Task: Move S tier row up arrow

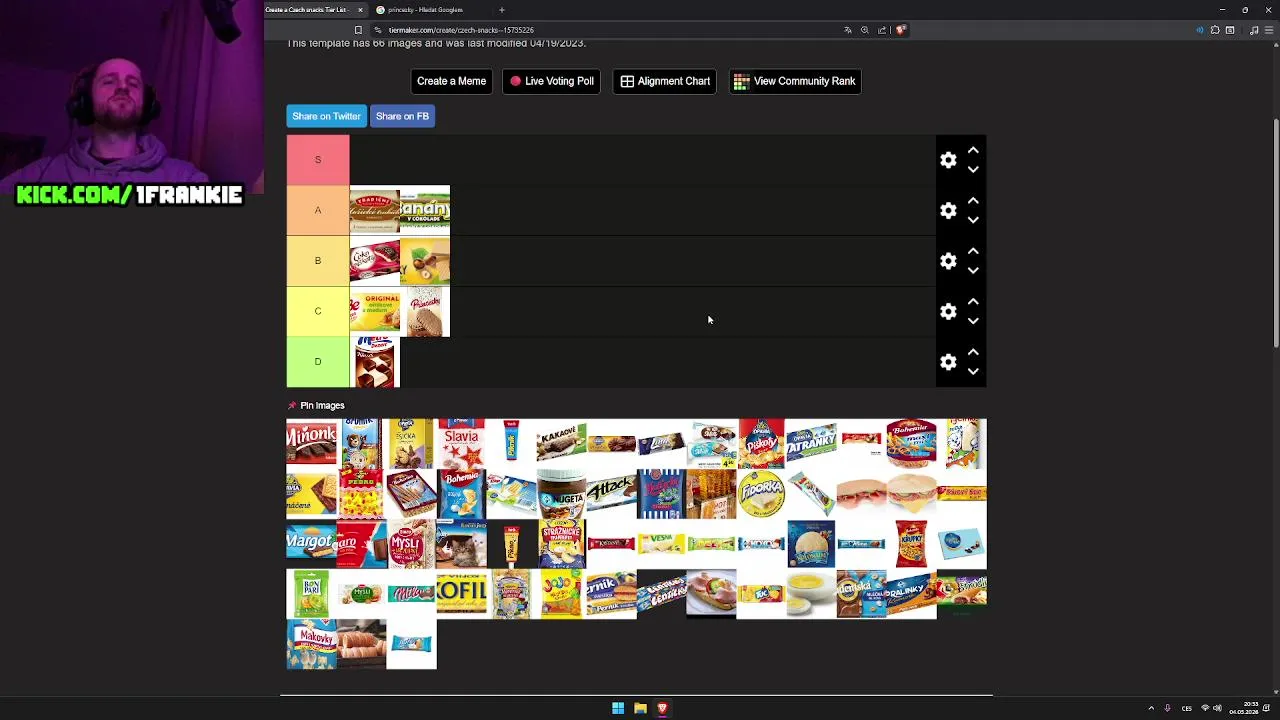Action: [x=973, y=150]
